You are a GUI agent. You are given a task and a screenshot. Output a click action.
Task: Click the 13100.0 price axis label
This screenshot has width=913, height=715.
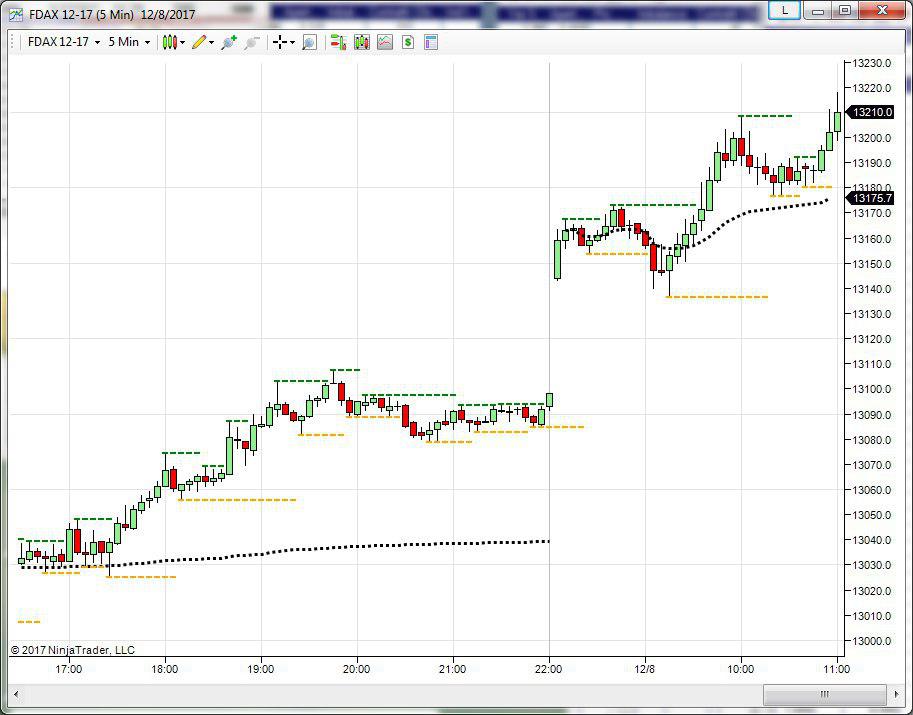click(871, 389)
